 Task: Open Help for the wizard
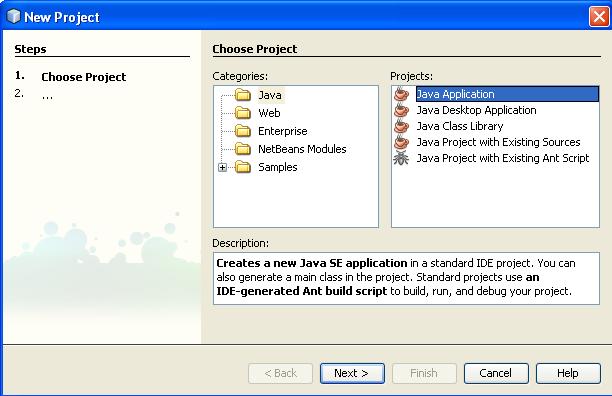pyautogui.click(x=568, y=373)
